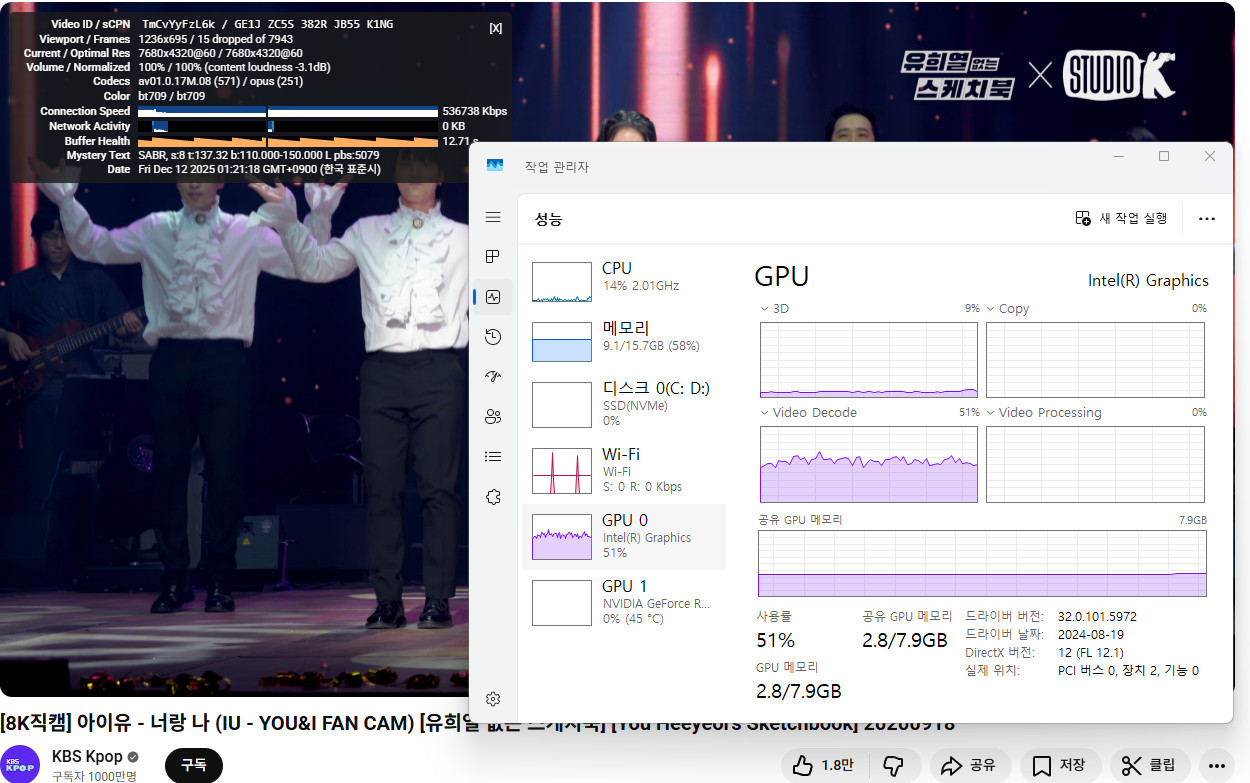Click the 공유 share button
This screenshot has width=1250, height=783.
coord(968,766)
